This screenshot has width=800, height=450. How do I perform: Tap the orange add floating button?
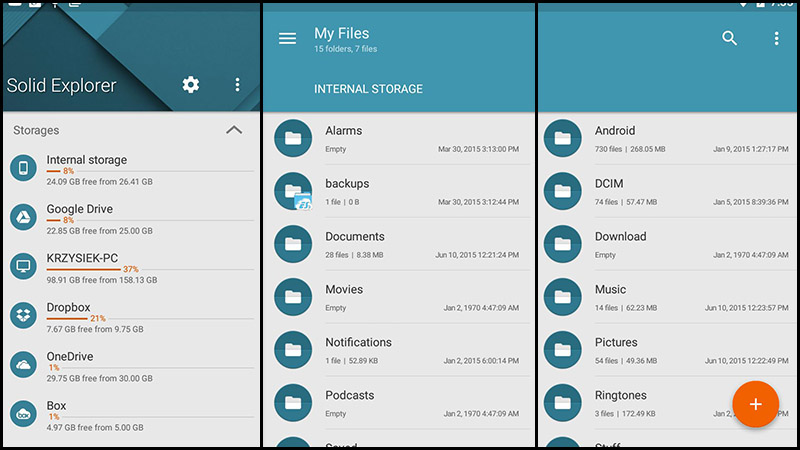point(755,404)
